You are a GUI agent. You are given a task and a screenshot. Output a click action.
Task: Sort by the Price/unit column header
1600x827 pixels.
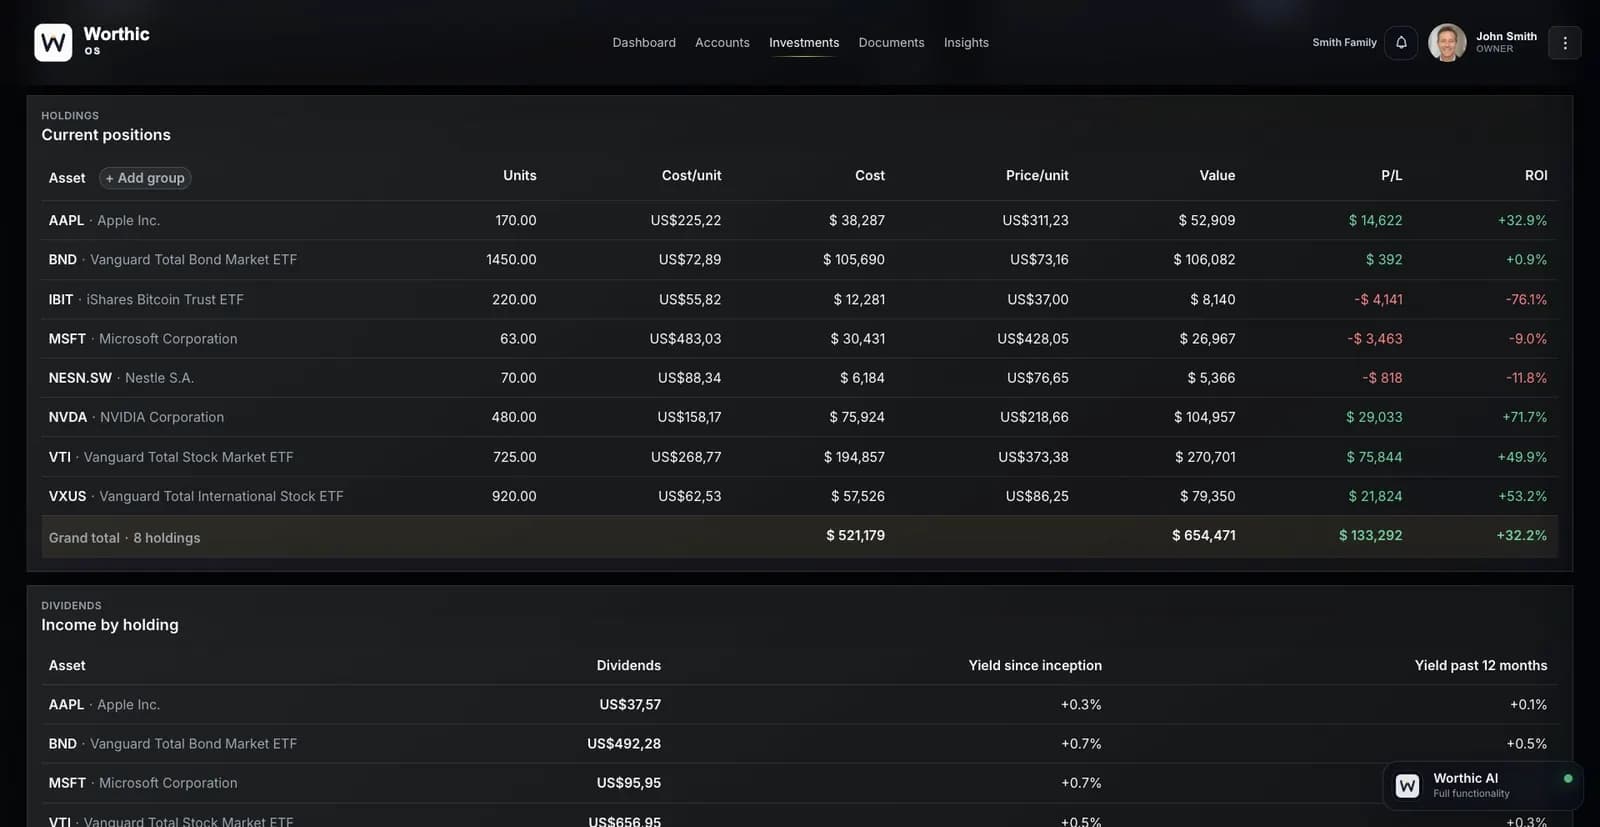[1037, 175]
